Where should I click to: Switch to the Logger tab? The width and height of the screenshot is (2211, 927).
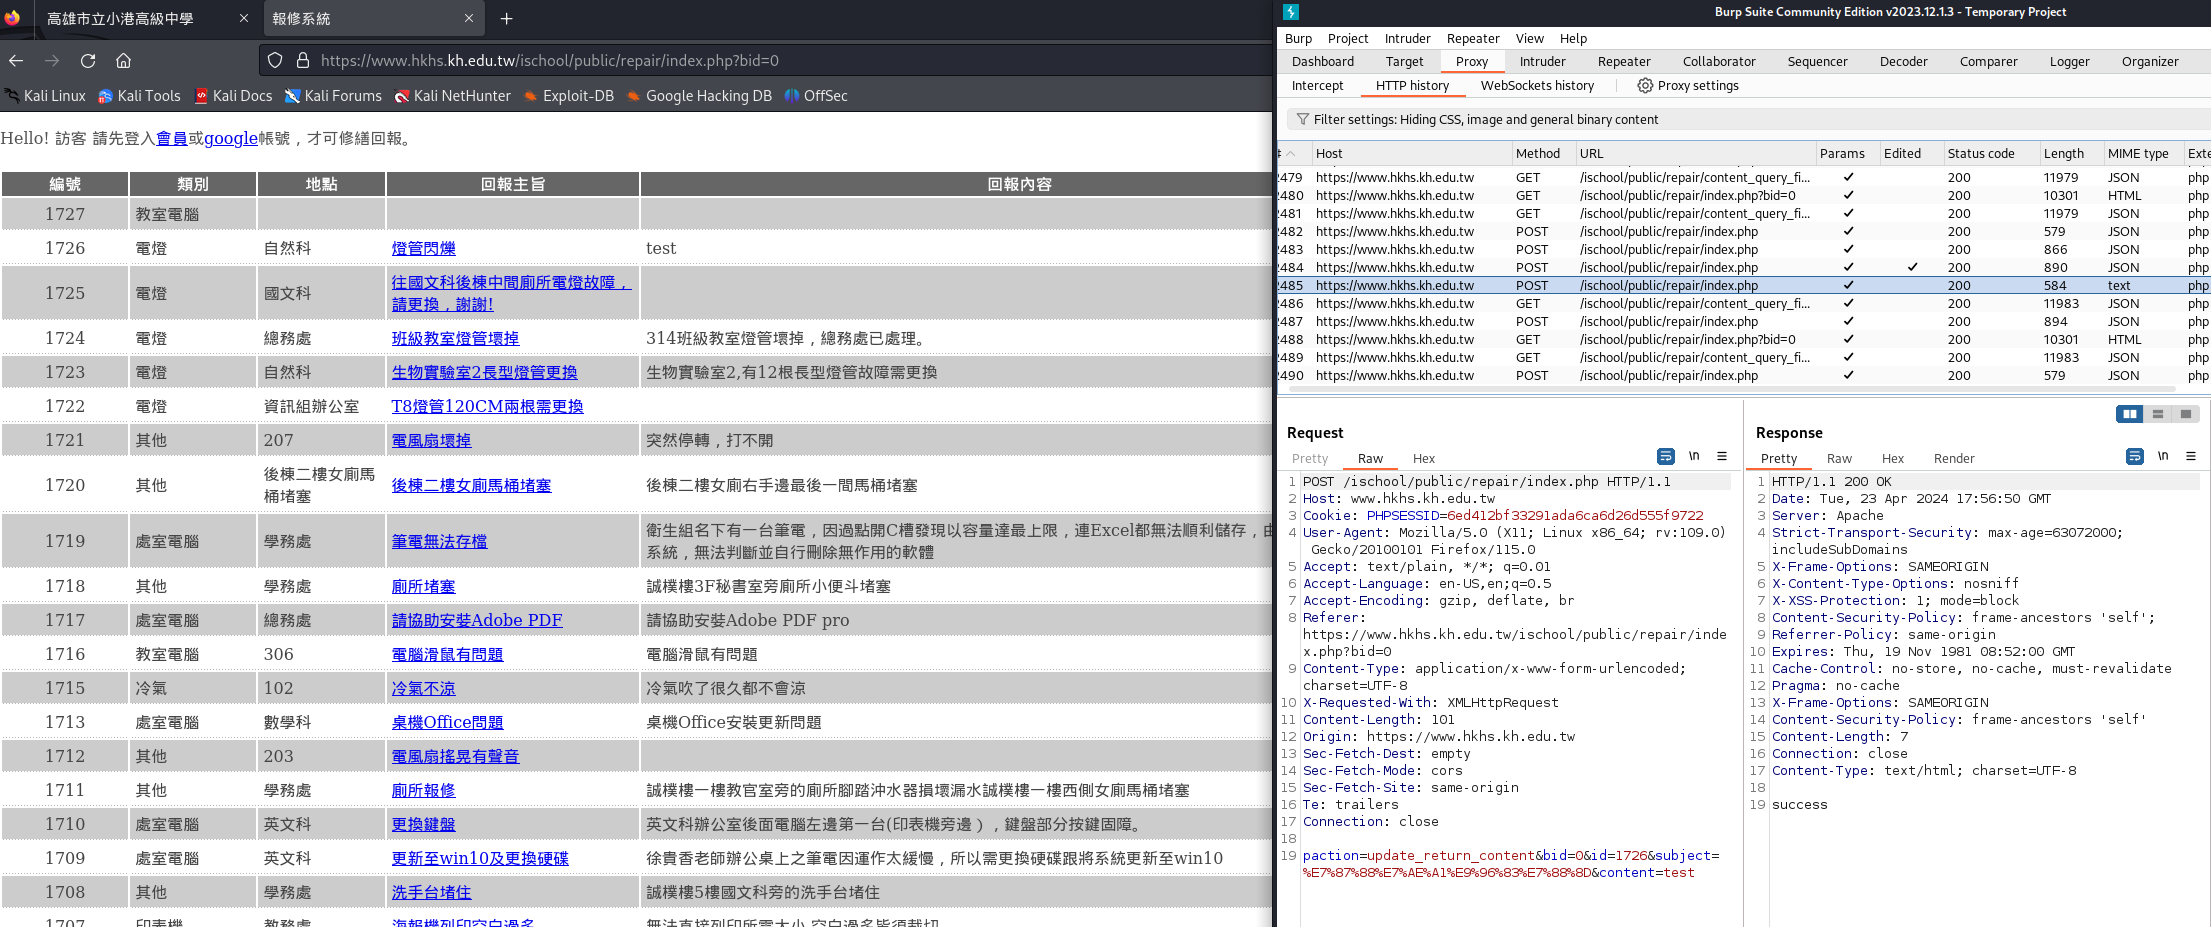coord(2069,61)
